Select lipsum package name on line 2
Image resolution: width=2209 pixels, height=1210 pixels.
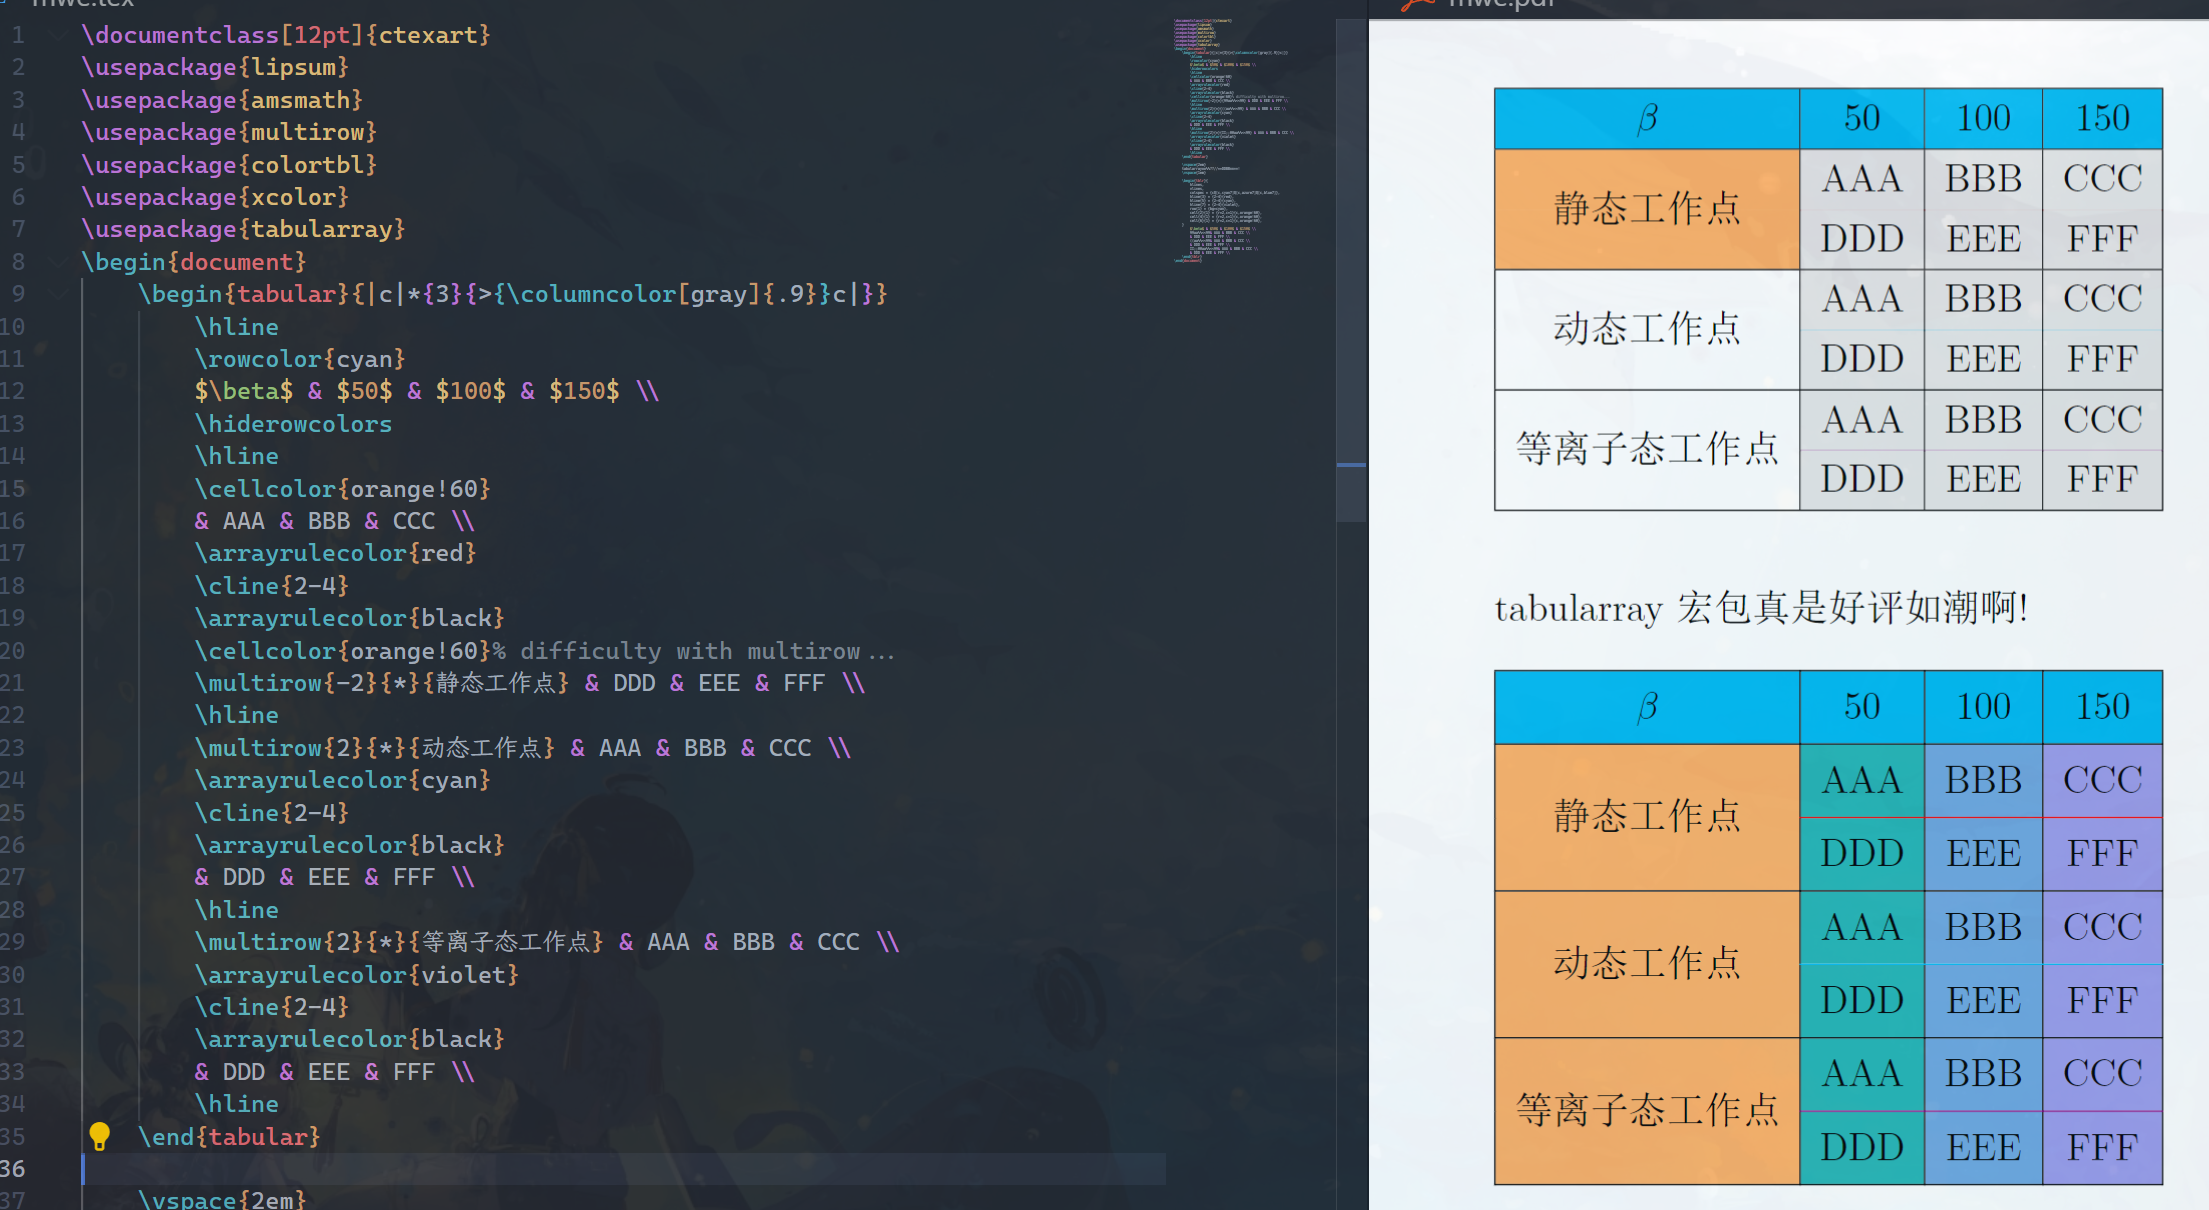pyautogui.click(x=293, y=67)
